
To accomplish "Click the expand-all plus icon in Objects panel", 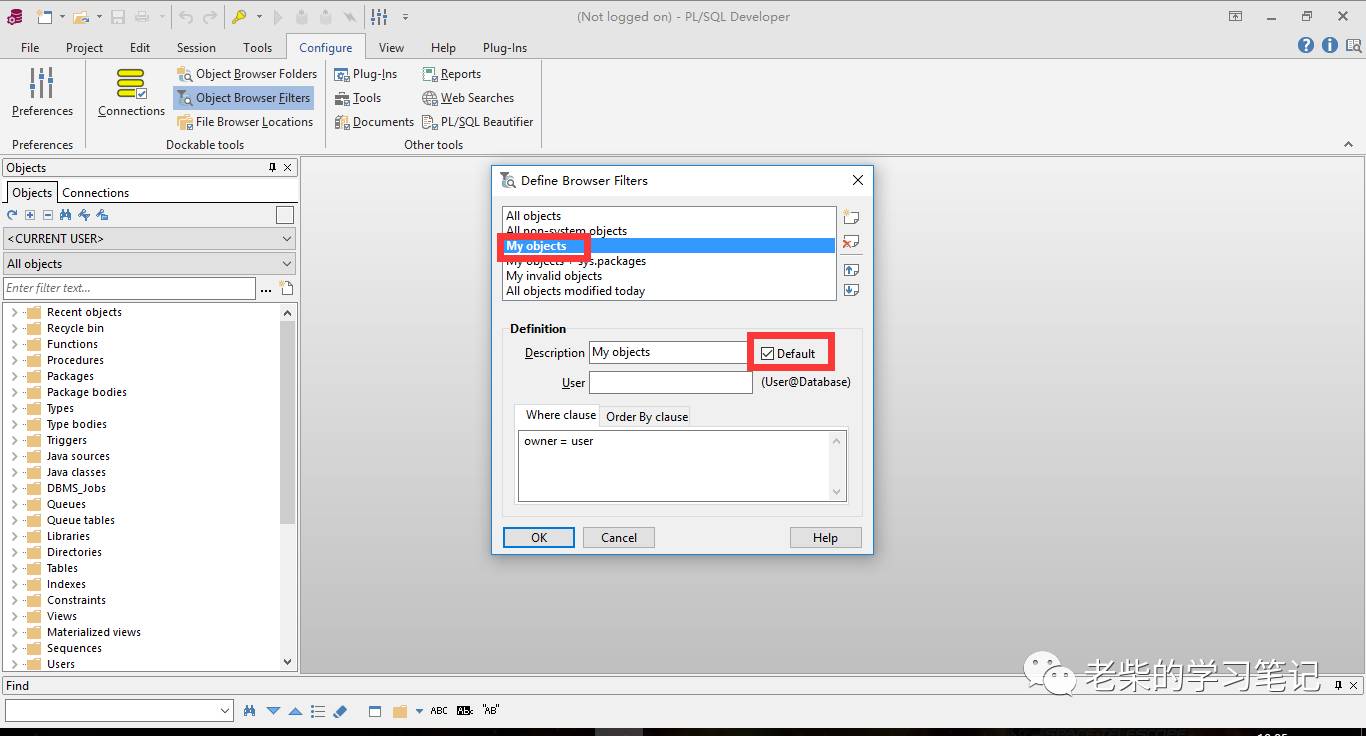I will click(30, 215).
